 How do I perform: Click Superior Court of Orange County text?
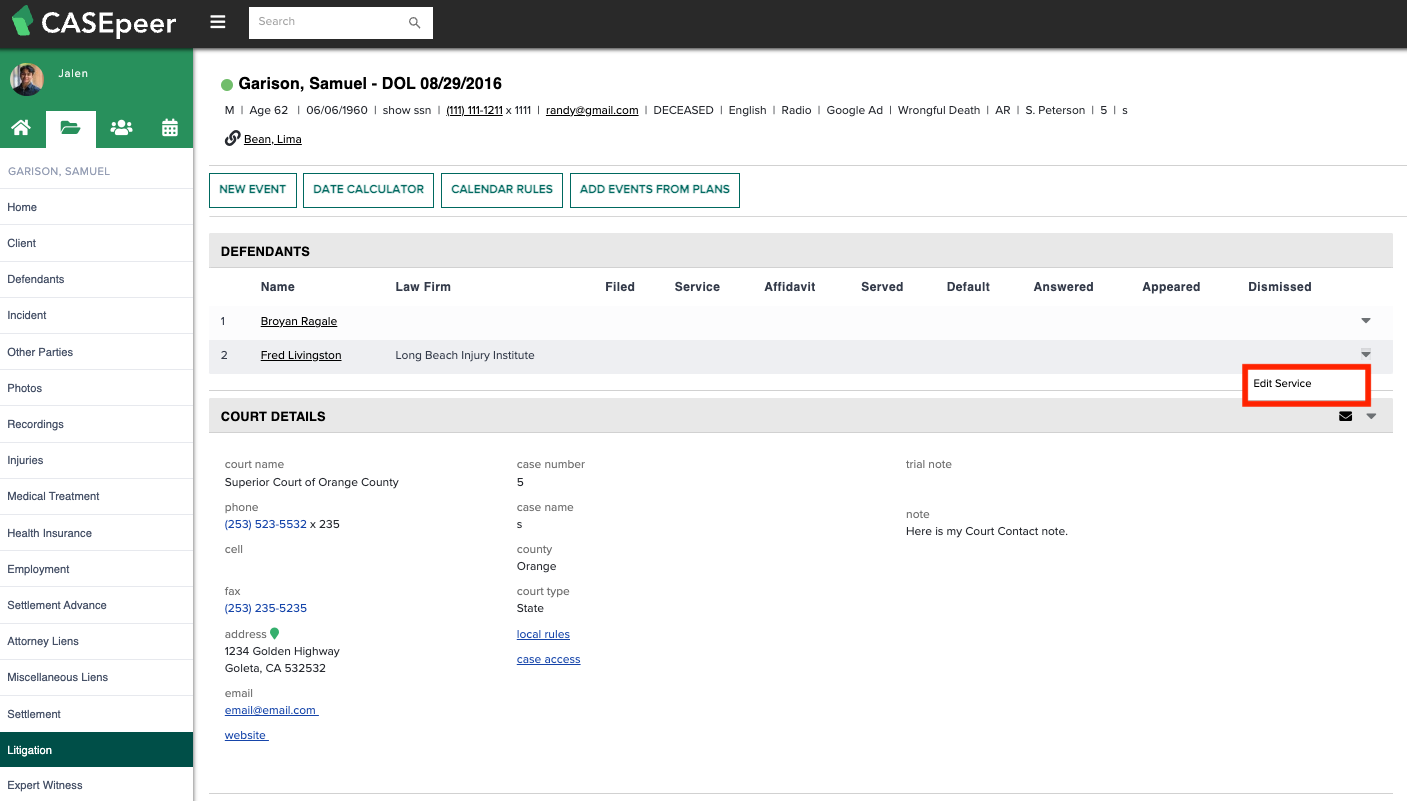[312, 482]
